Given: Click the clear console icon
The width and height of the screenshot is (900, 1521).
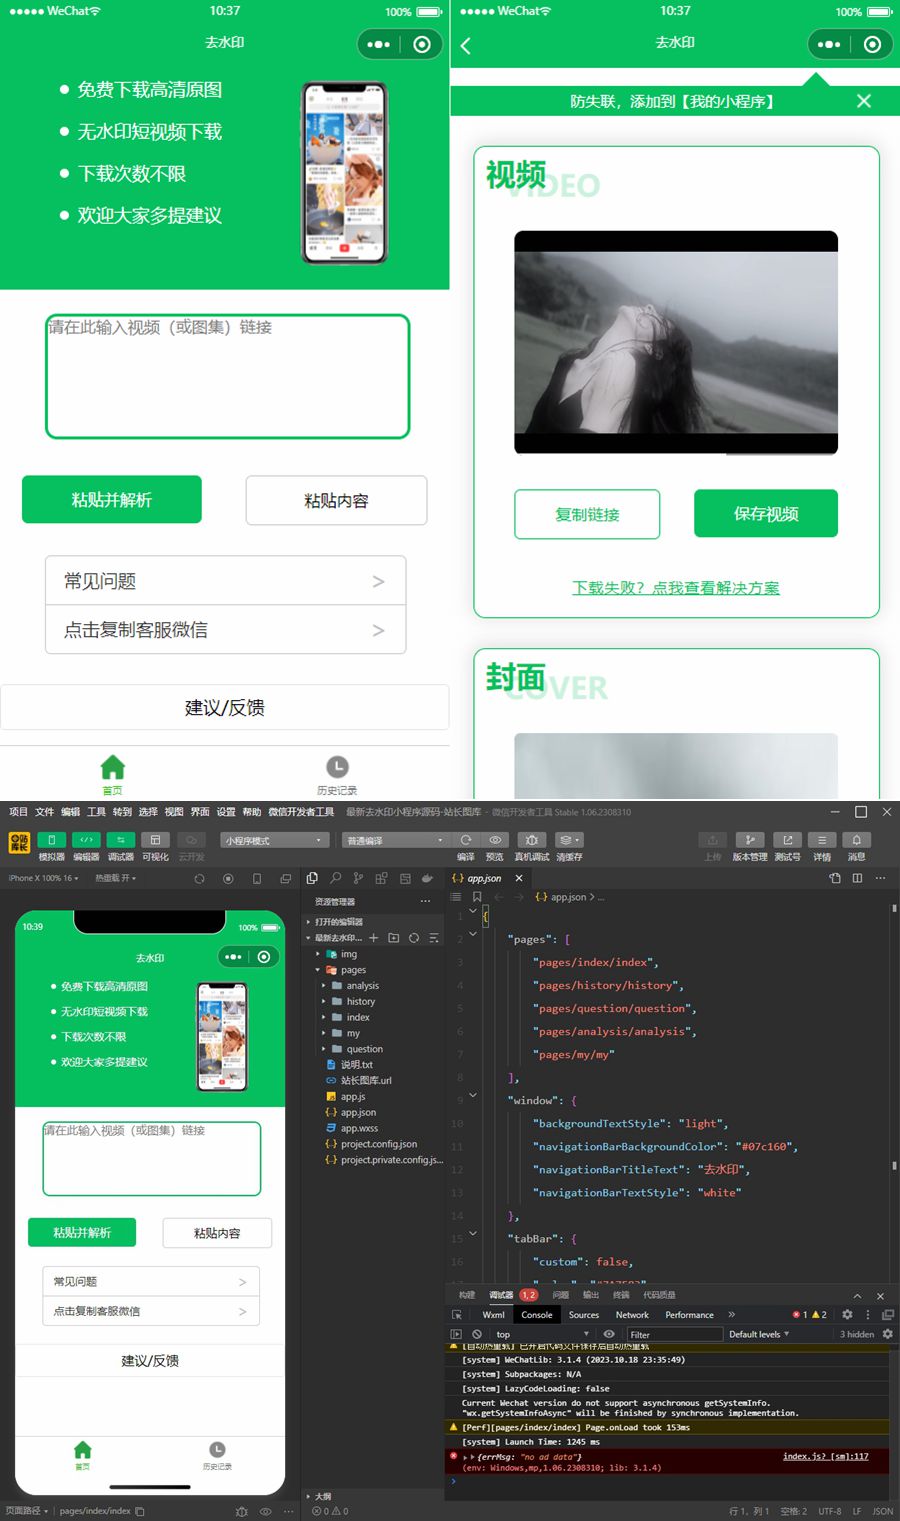Looking at the screenshot, I should pyautogui.click(x=477, y=1334).
